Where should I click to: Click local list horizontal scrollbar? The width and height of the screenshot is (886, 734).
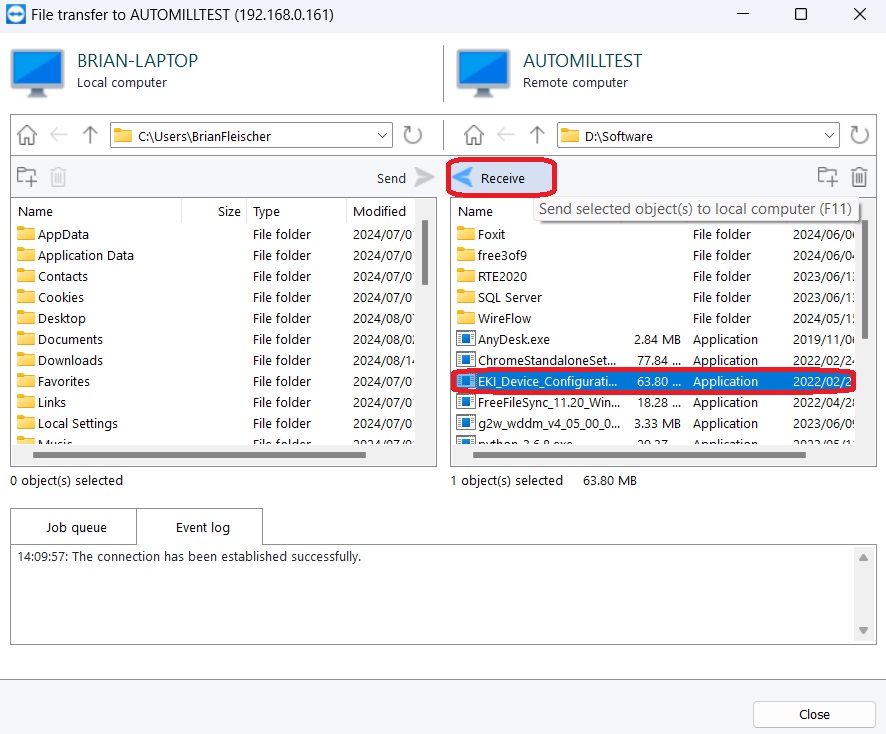(x=199, y=455)
